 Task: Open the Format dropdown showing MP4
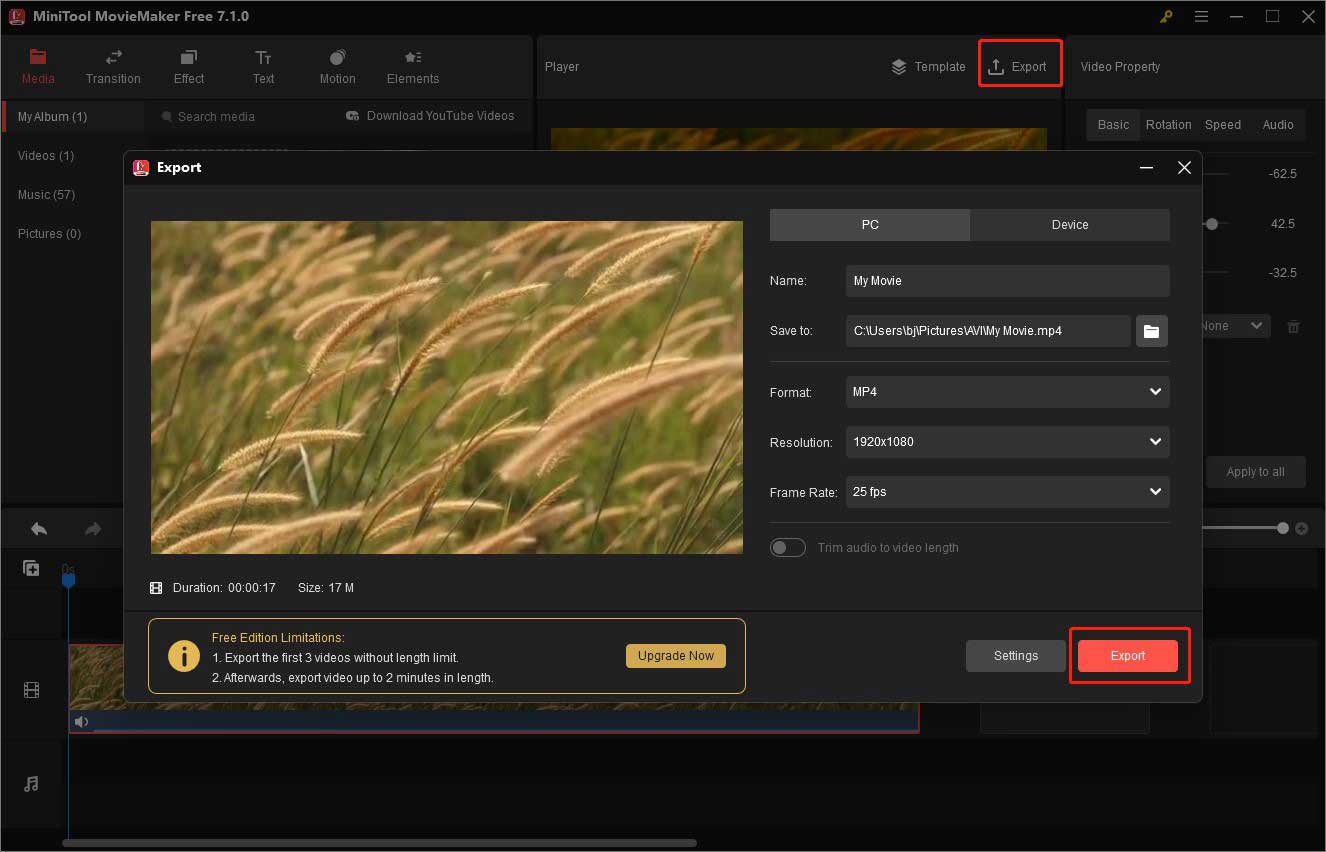1006,392
